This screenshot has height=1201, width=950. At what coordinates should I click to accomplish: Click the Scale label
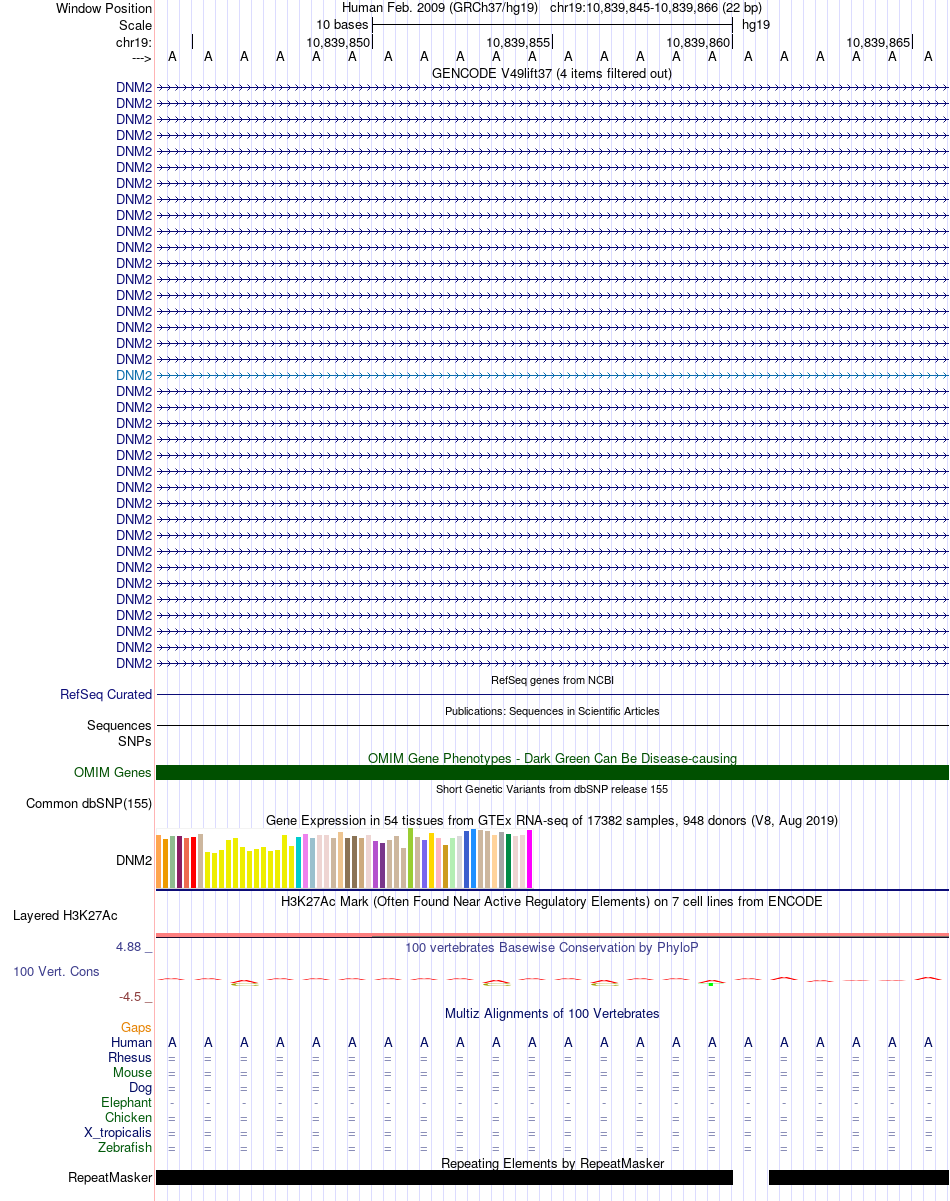tap(135, 25)
